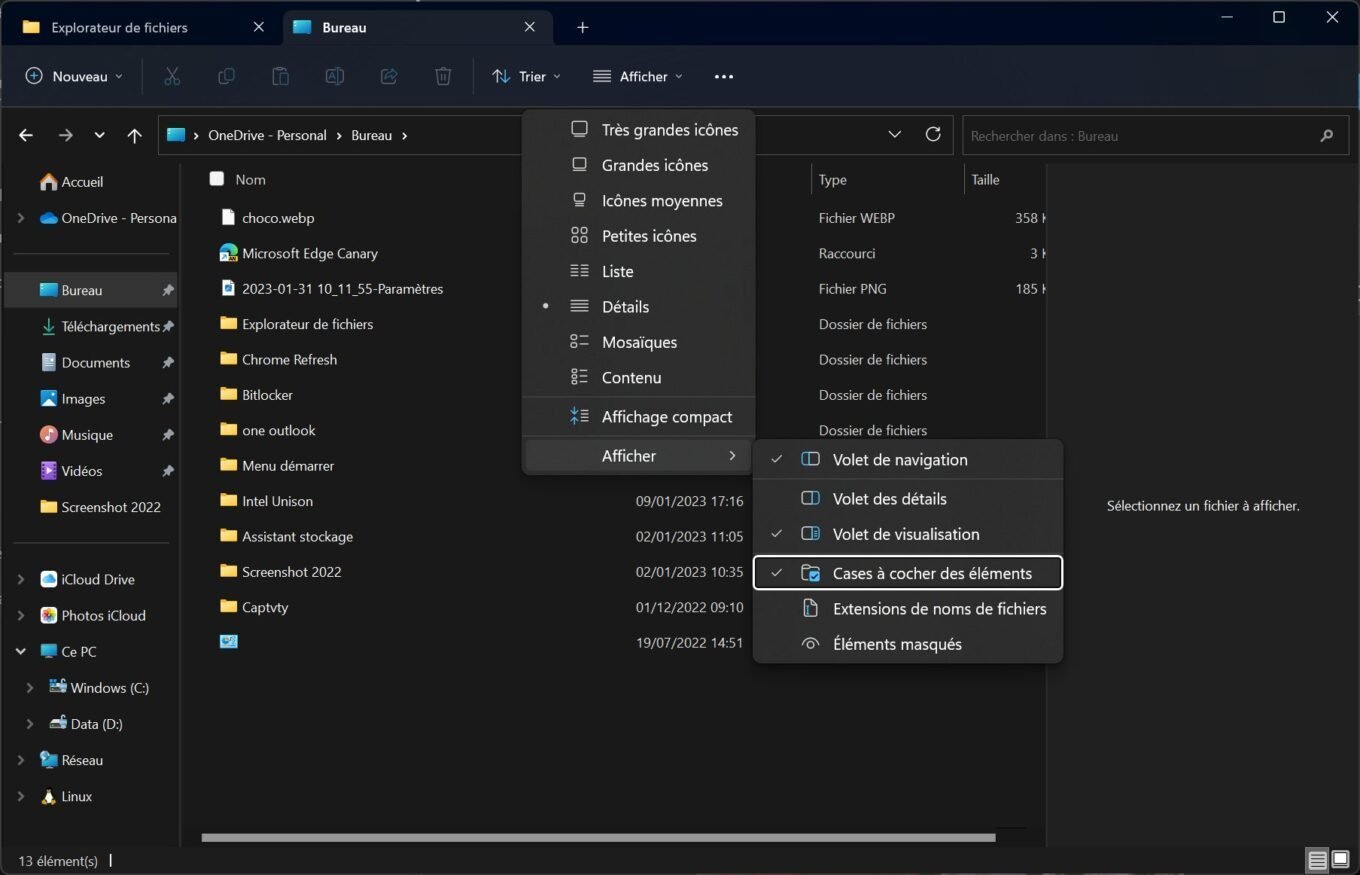1360x875 pixels.
Task: Collapse the Ce PC tree node
Action: [x=21, y=651]
